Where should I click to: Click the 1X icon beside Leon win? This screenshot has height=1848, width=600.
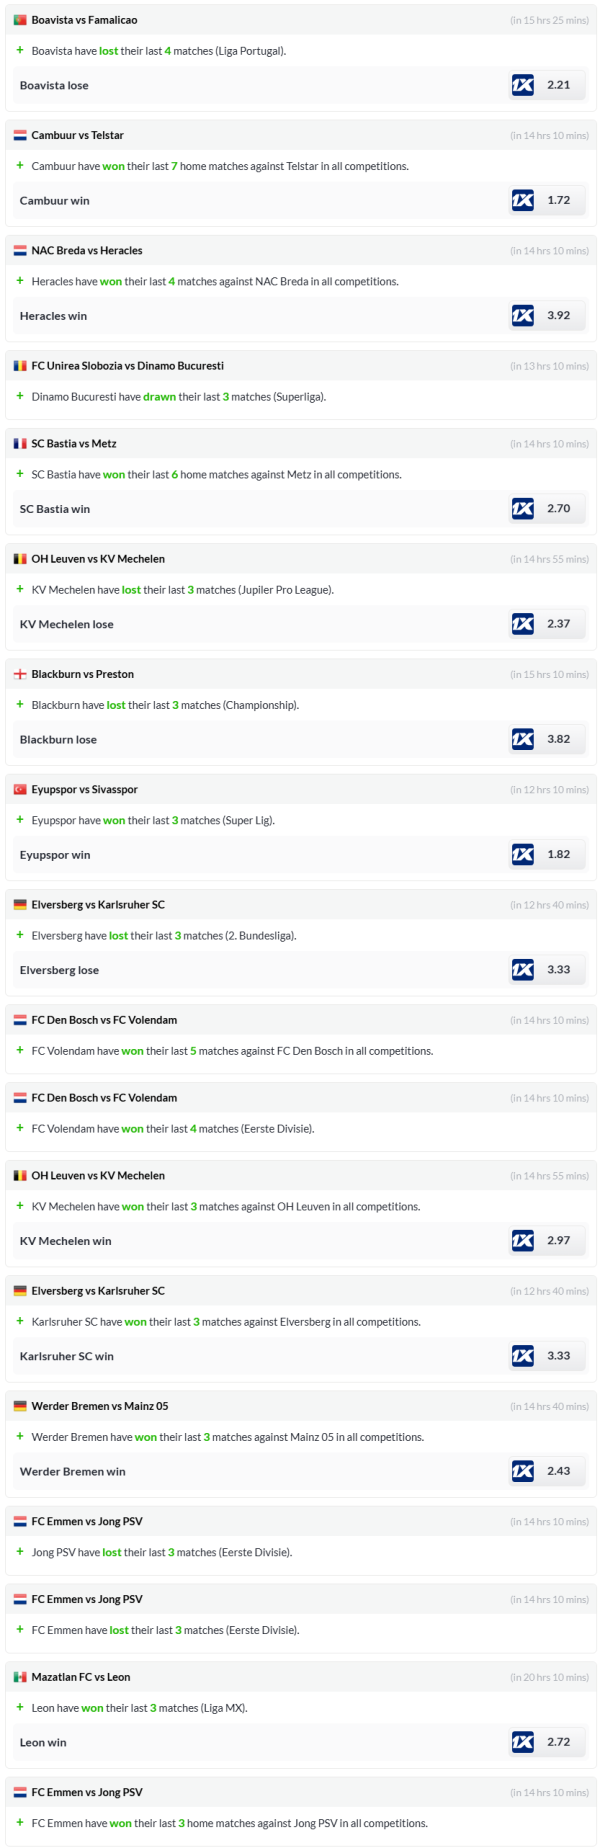click(x=522, y=1742)
